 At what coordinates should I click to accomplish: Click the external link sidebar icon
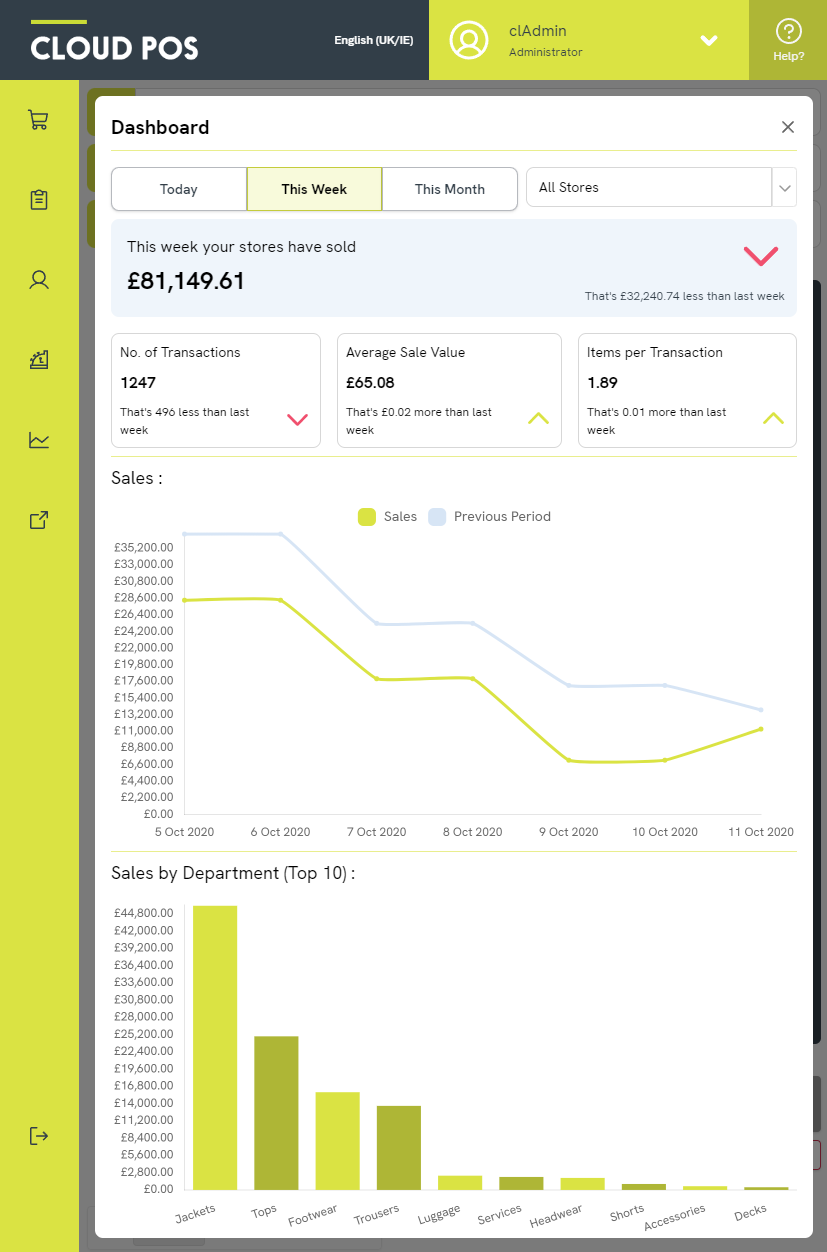coord(39,520)
